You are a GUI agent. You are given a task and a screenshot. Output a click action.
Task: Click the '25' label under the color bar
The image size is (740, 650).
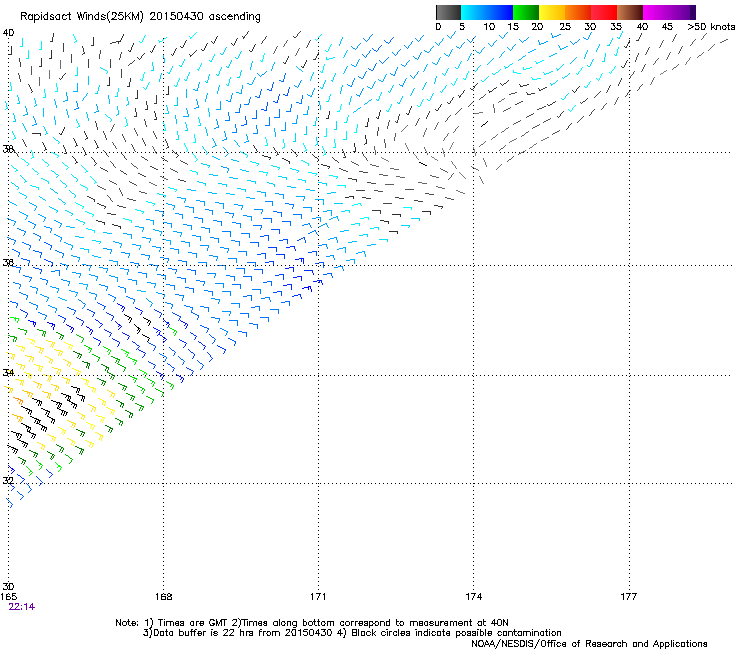[565, 27]
